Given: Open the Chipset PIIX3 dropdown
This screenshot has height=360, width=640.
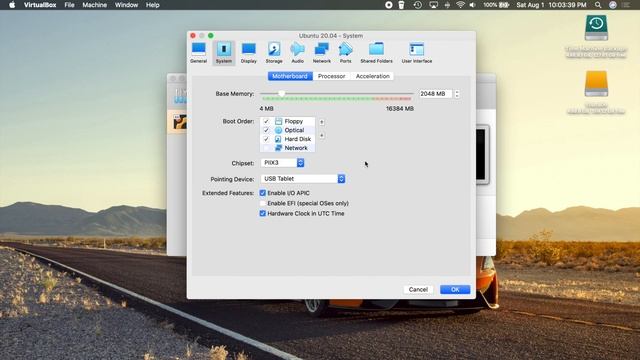Looking at the screenshot, I should [x=282, y=163].
